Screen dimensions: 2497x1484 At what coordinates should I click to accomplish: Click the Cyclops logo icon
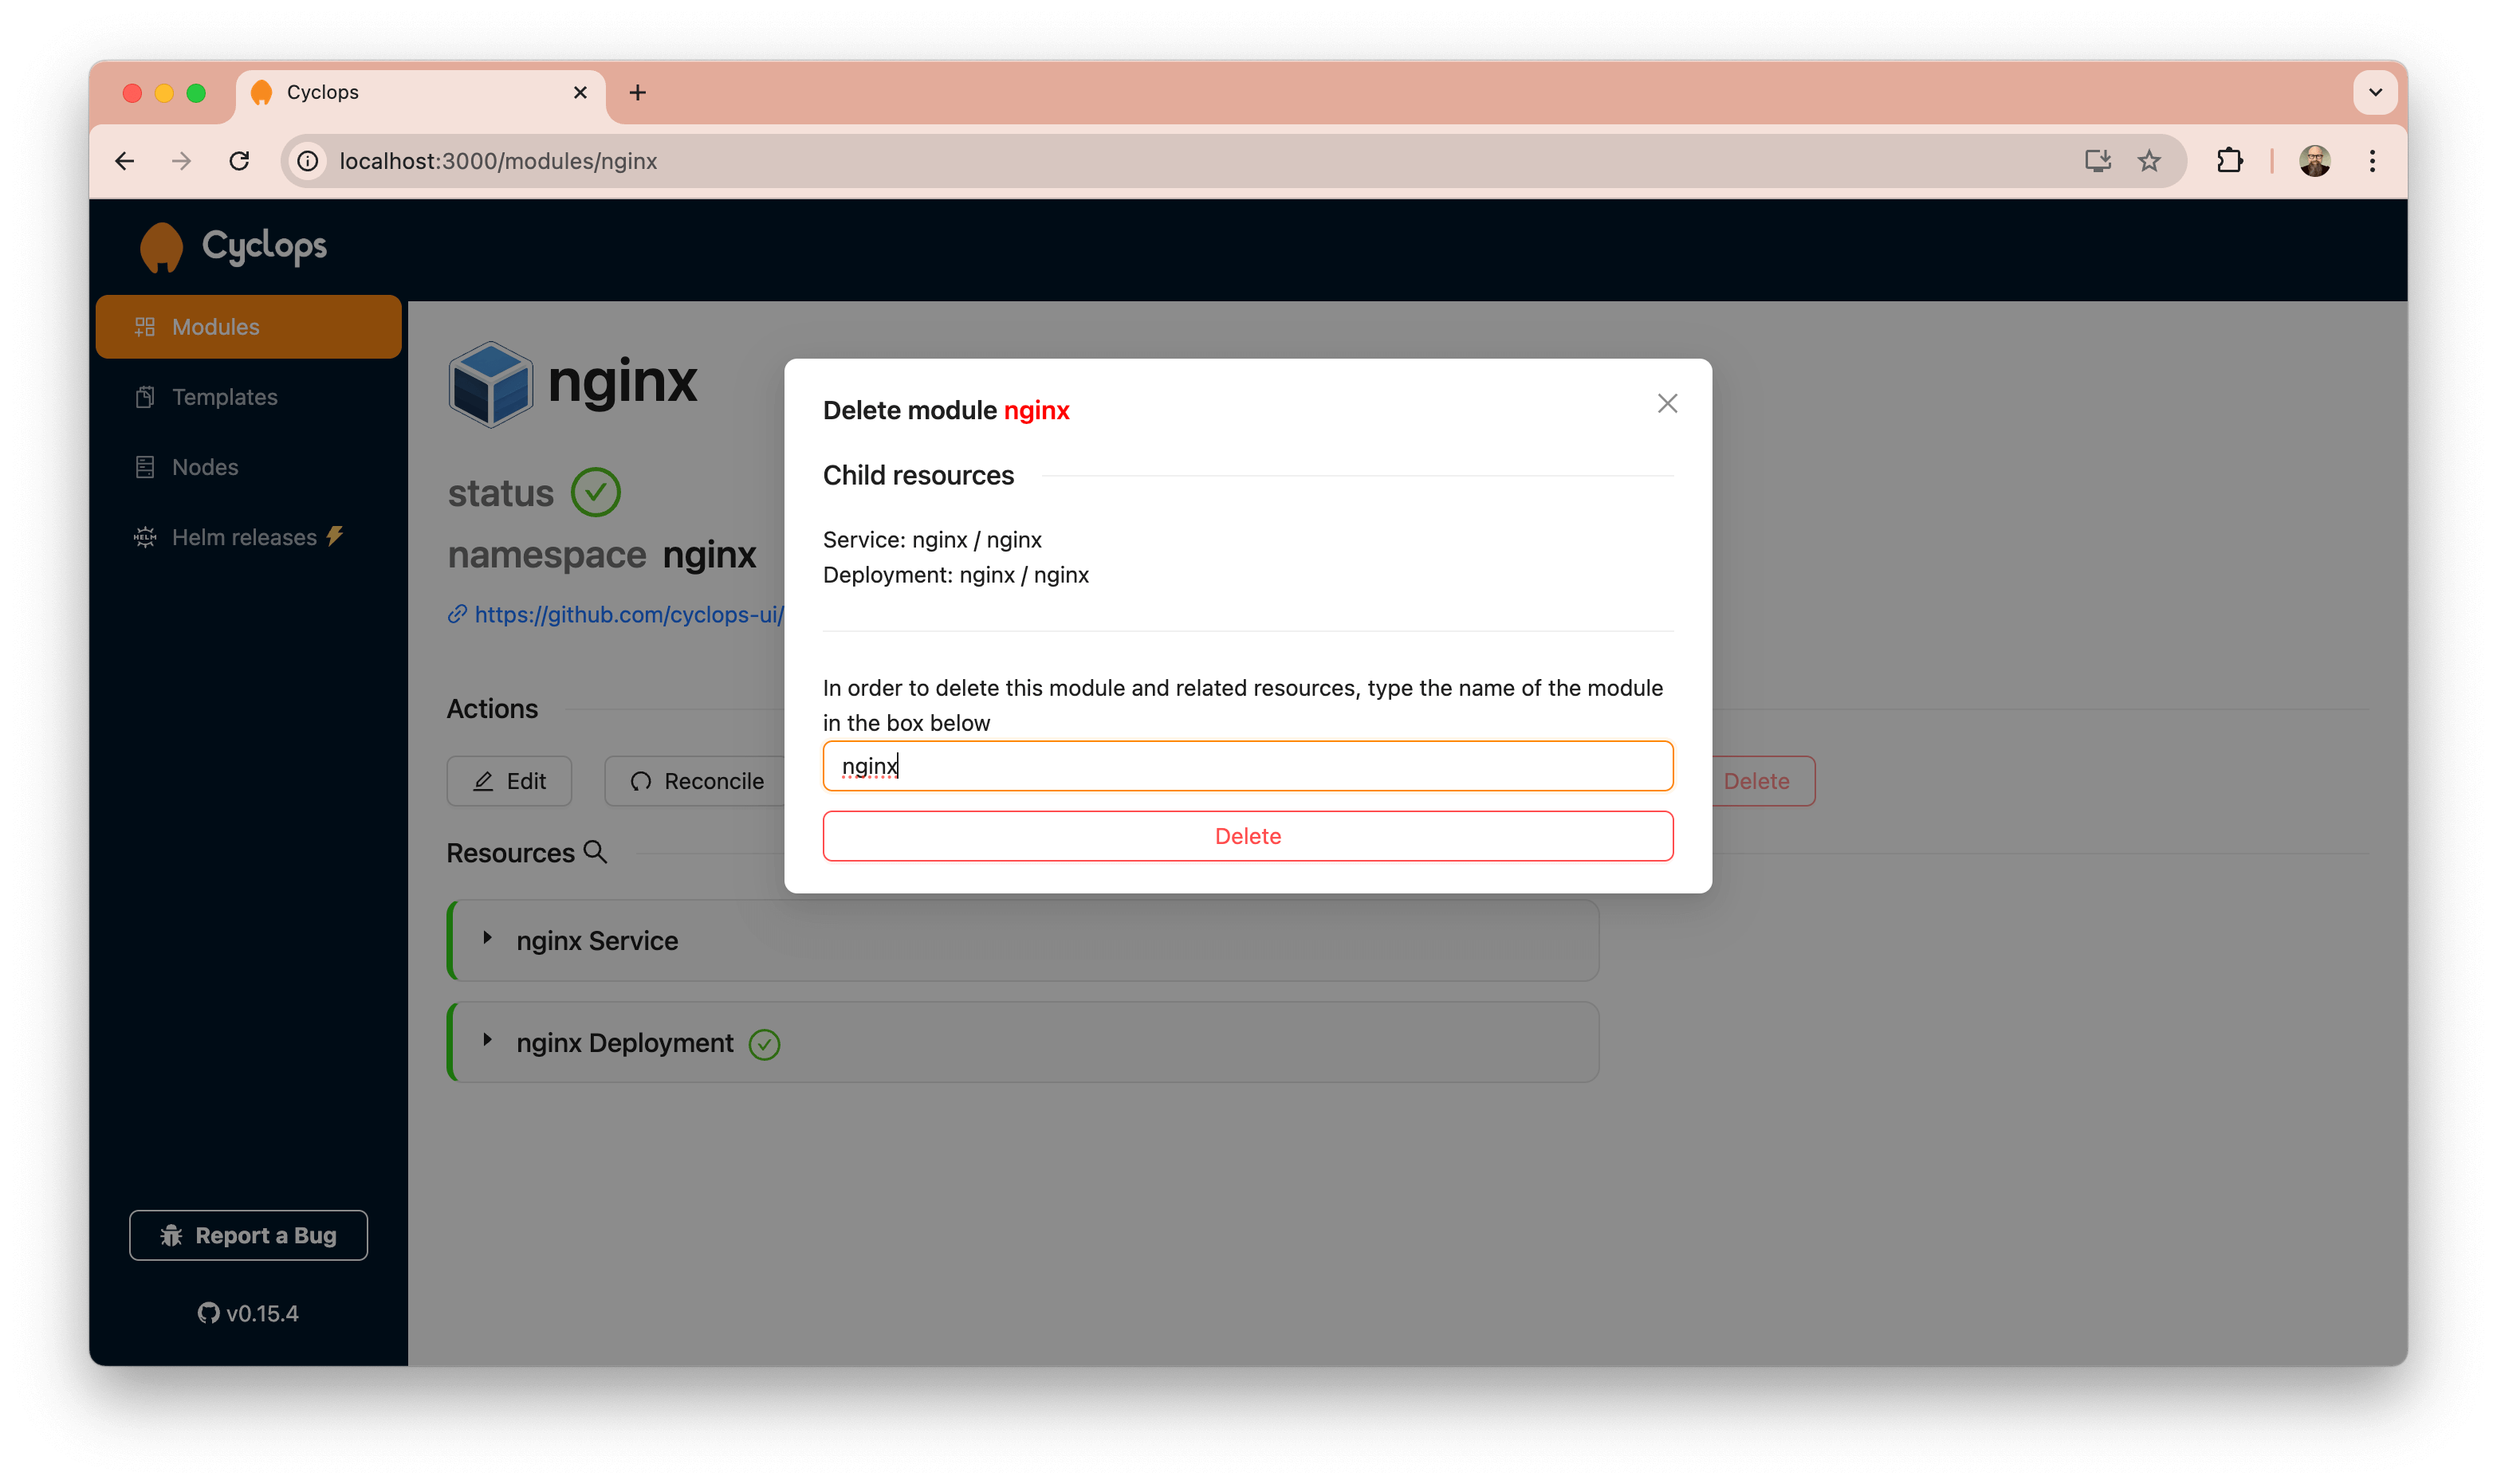pos(161,247)
